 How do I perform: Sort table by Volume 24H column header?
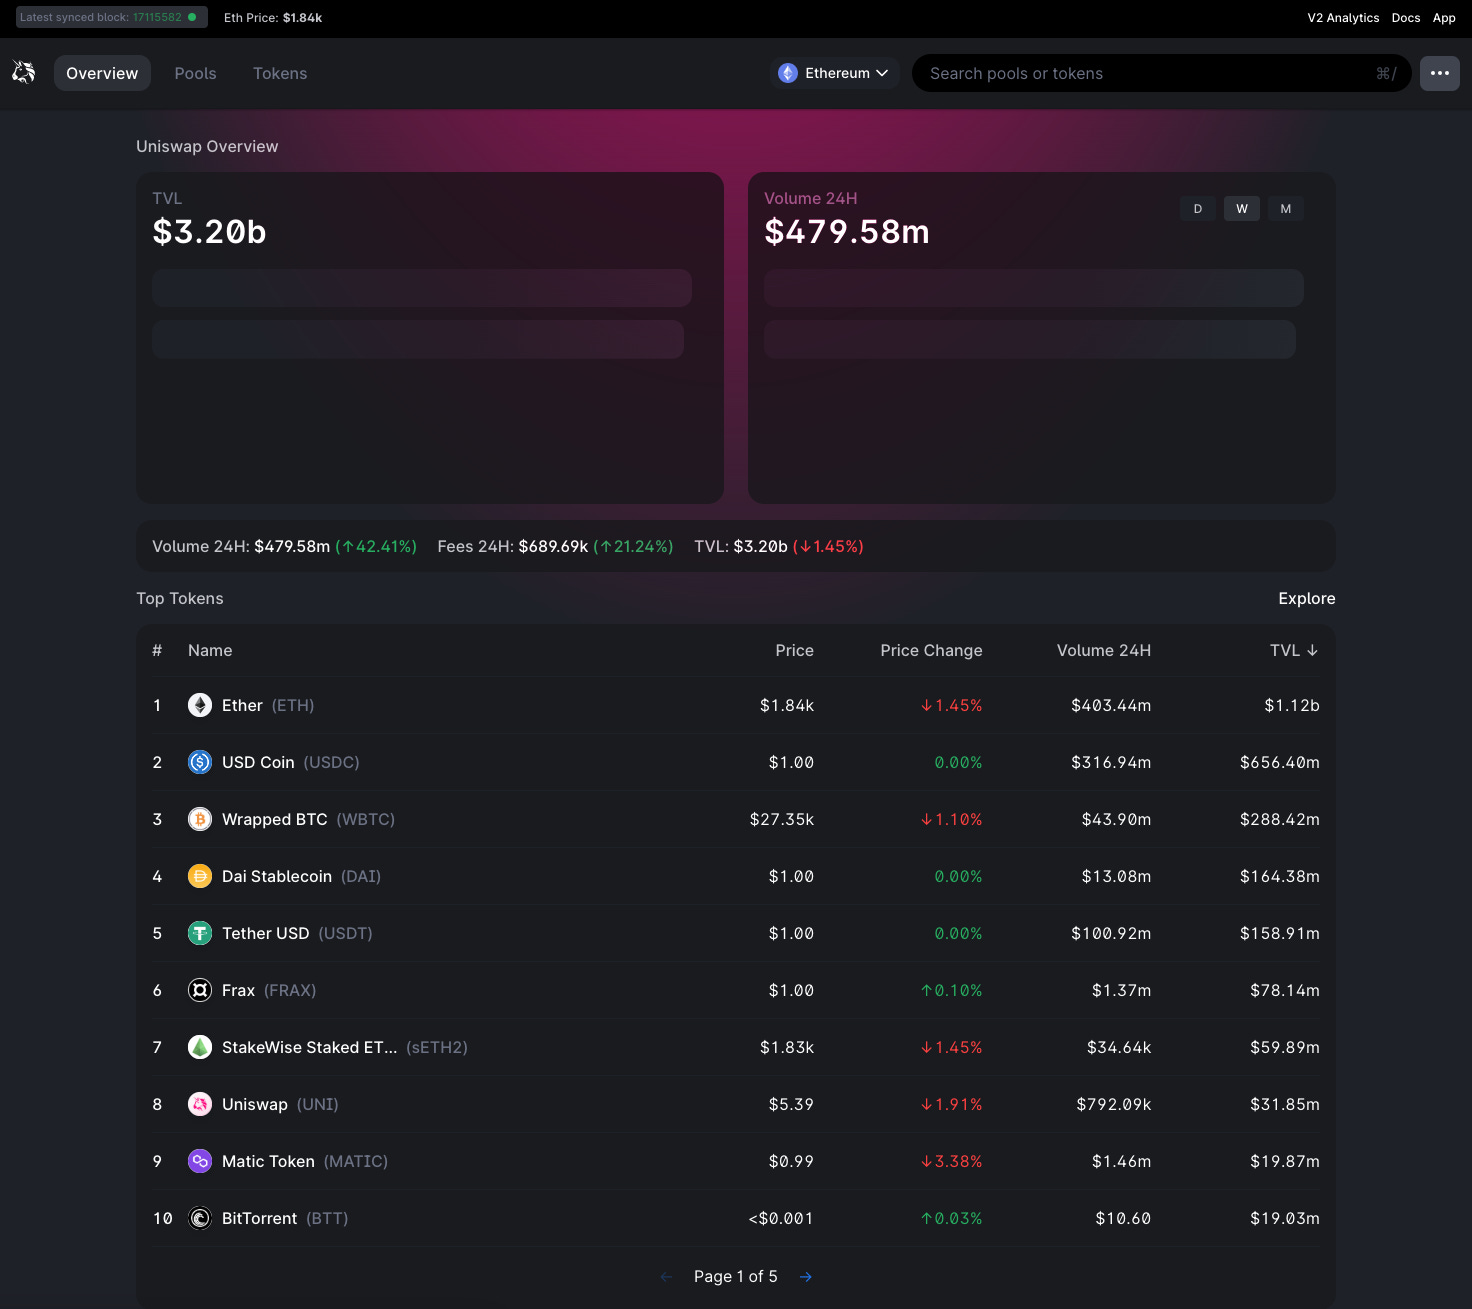click(x=1104, y=650)
